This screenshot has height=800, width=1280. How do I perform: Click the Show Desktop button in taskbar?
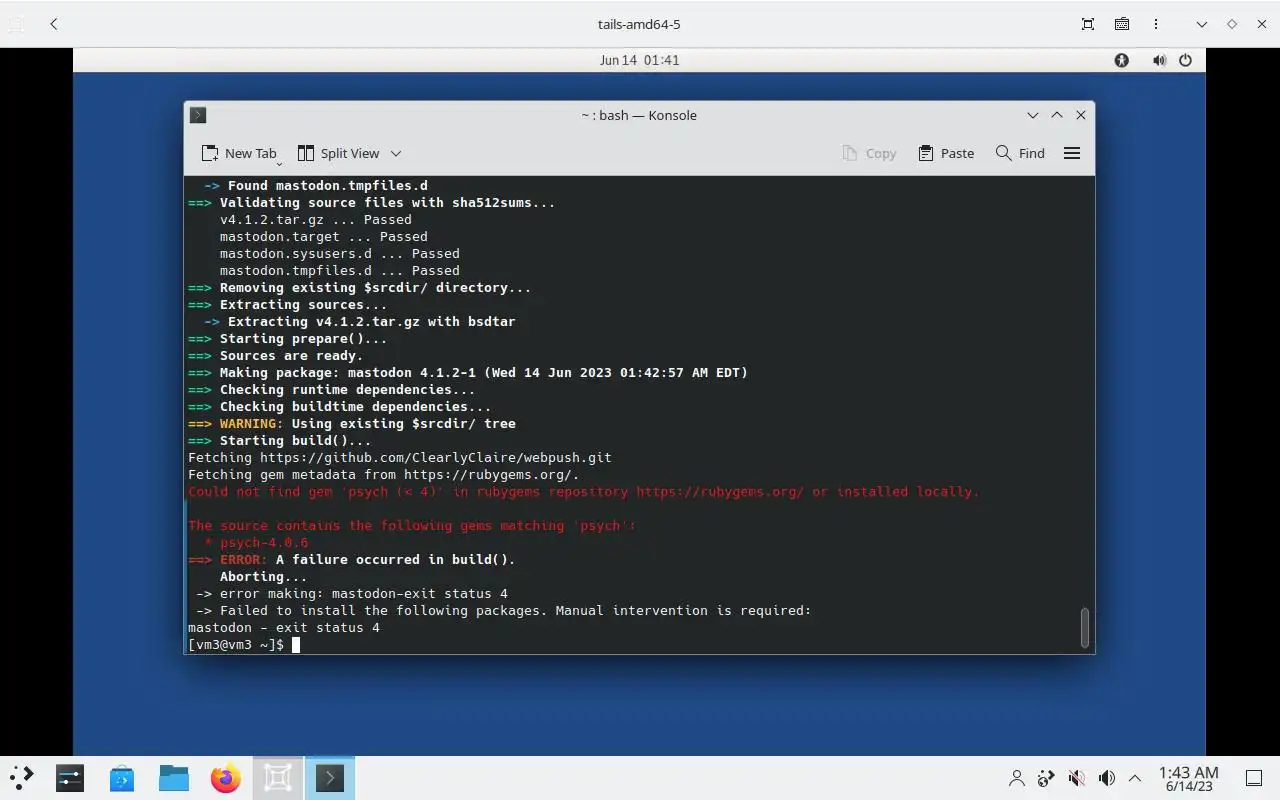click(1254, 778)
